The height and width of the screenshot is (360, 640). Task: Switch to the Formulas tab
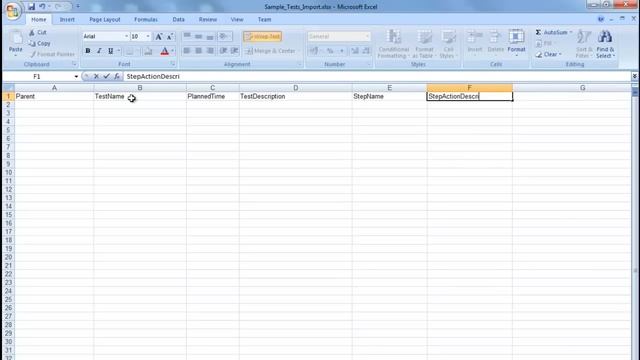coord(146,20)
